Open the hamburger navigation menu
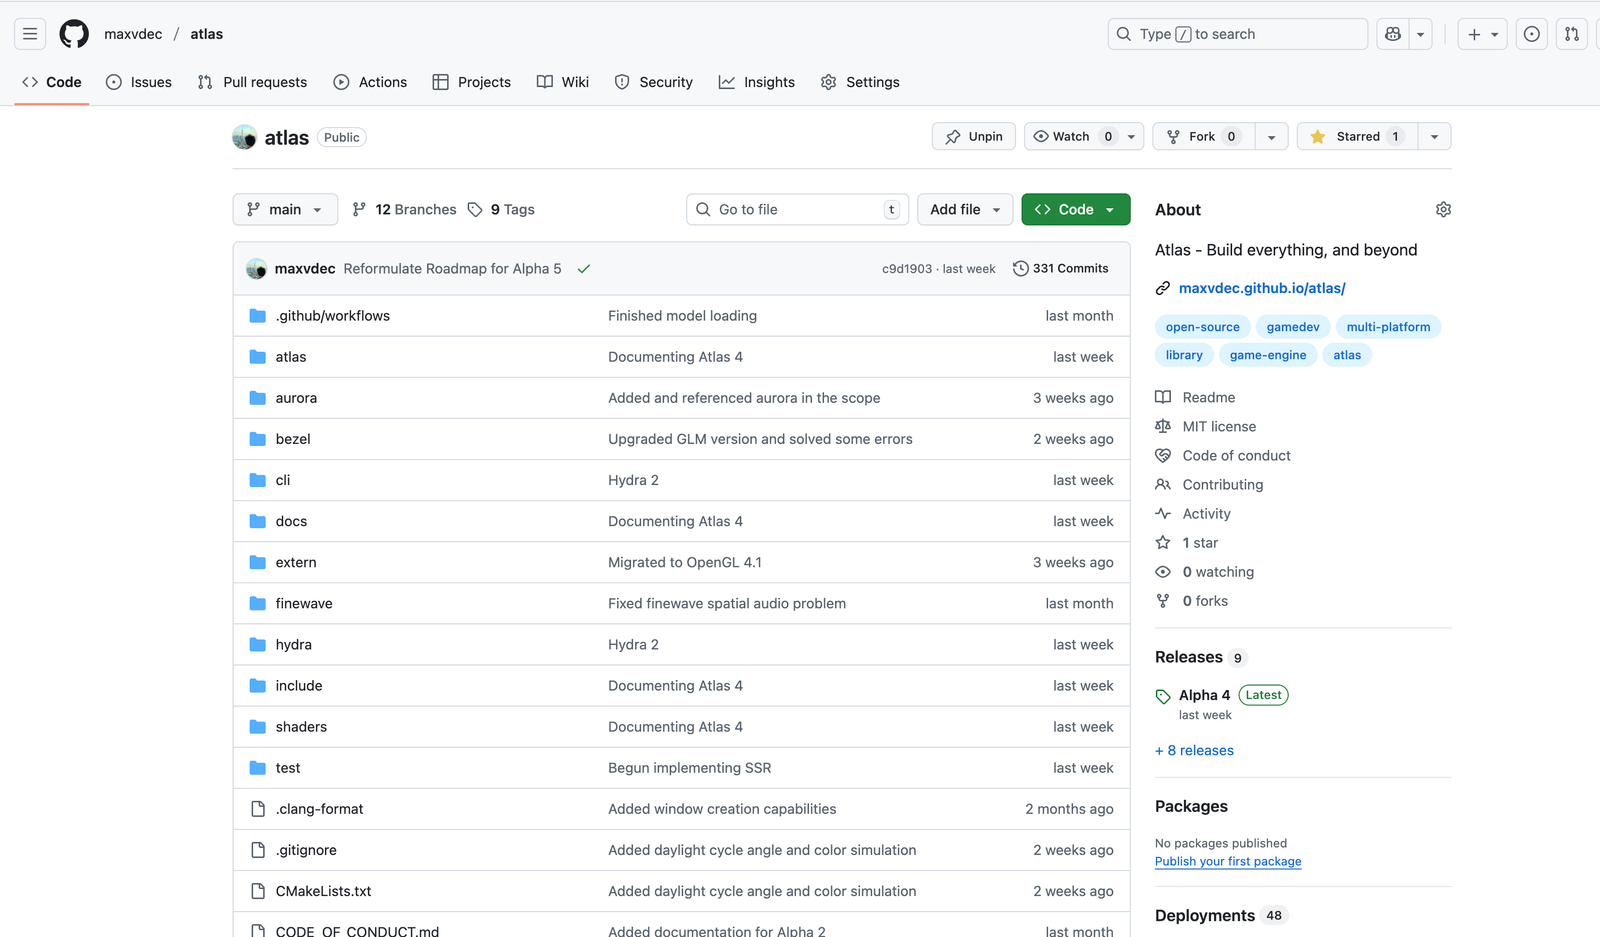 30,34
